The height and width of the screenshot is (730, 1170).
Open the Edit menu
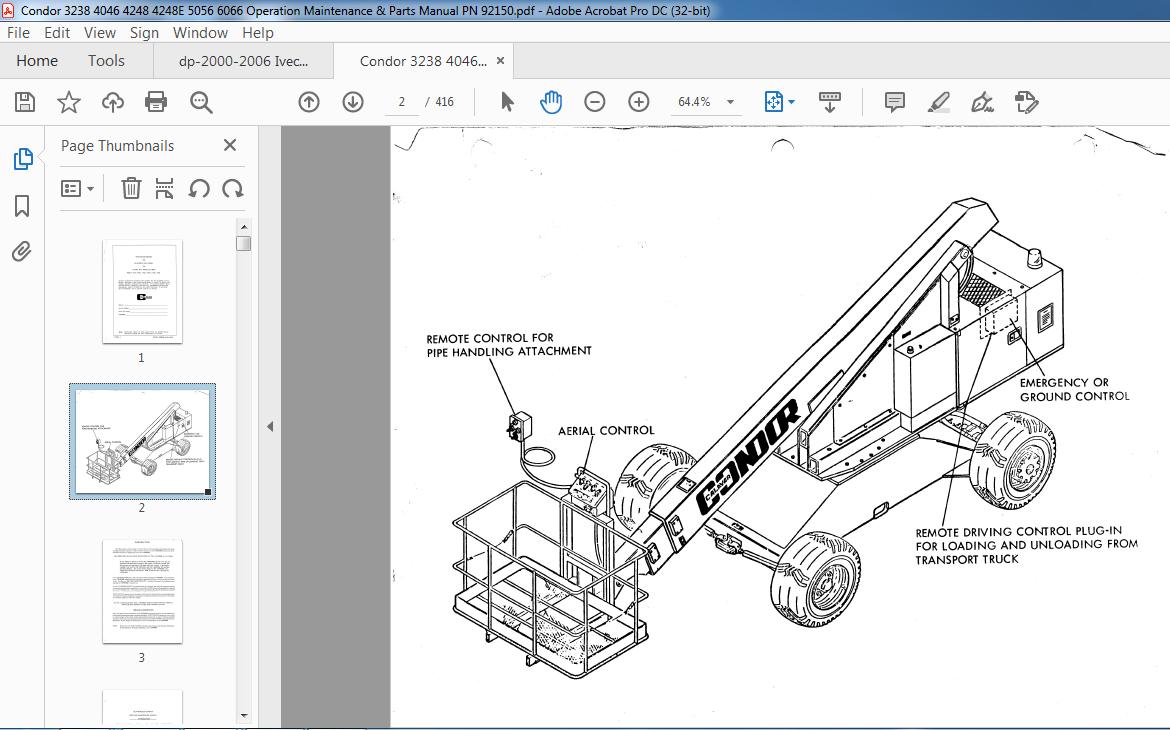[x=57, y=33]
